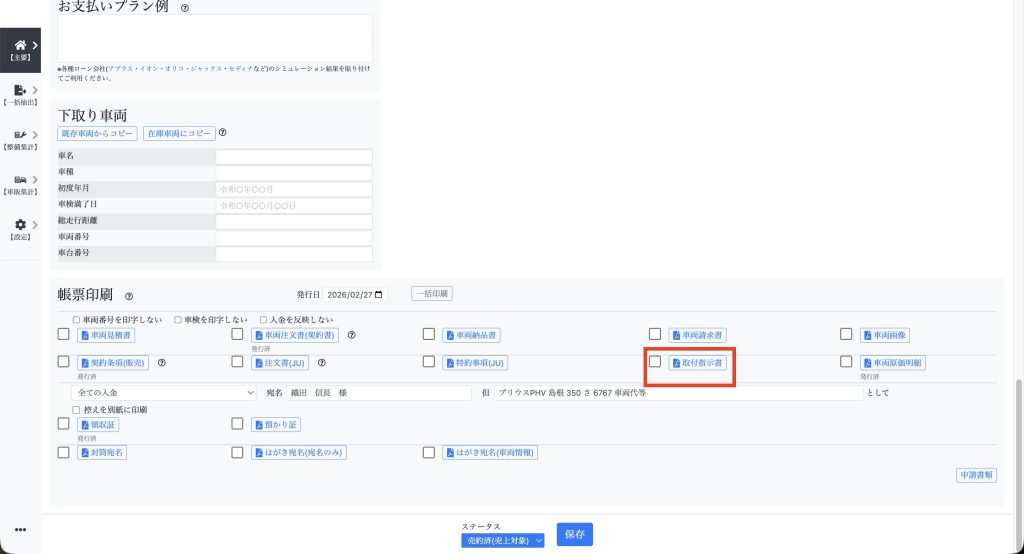
Task: Open the 一括抽出 sidebar icon
Action: pyautogui.click(x=20, y=92)
